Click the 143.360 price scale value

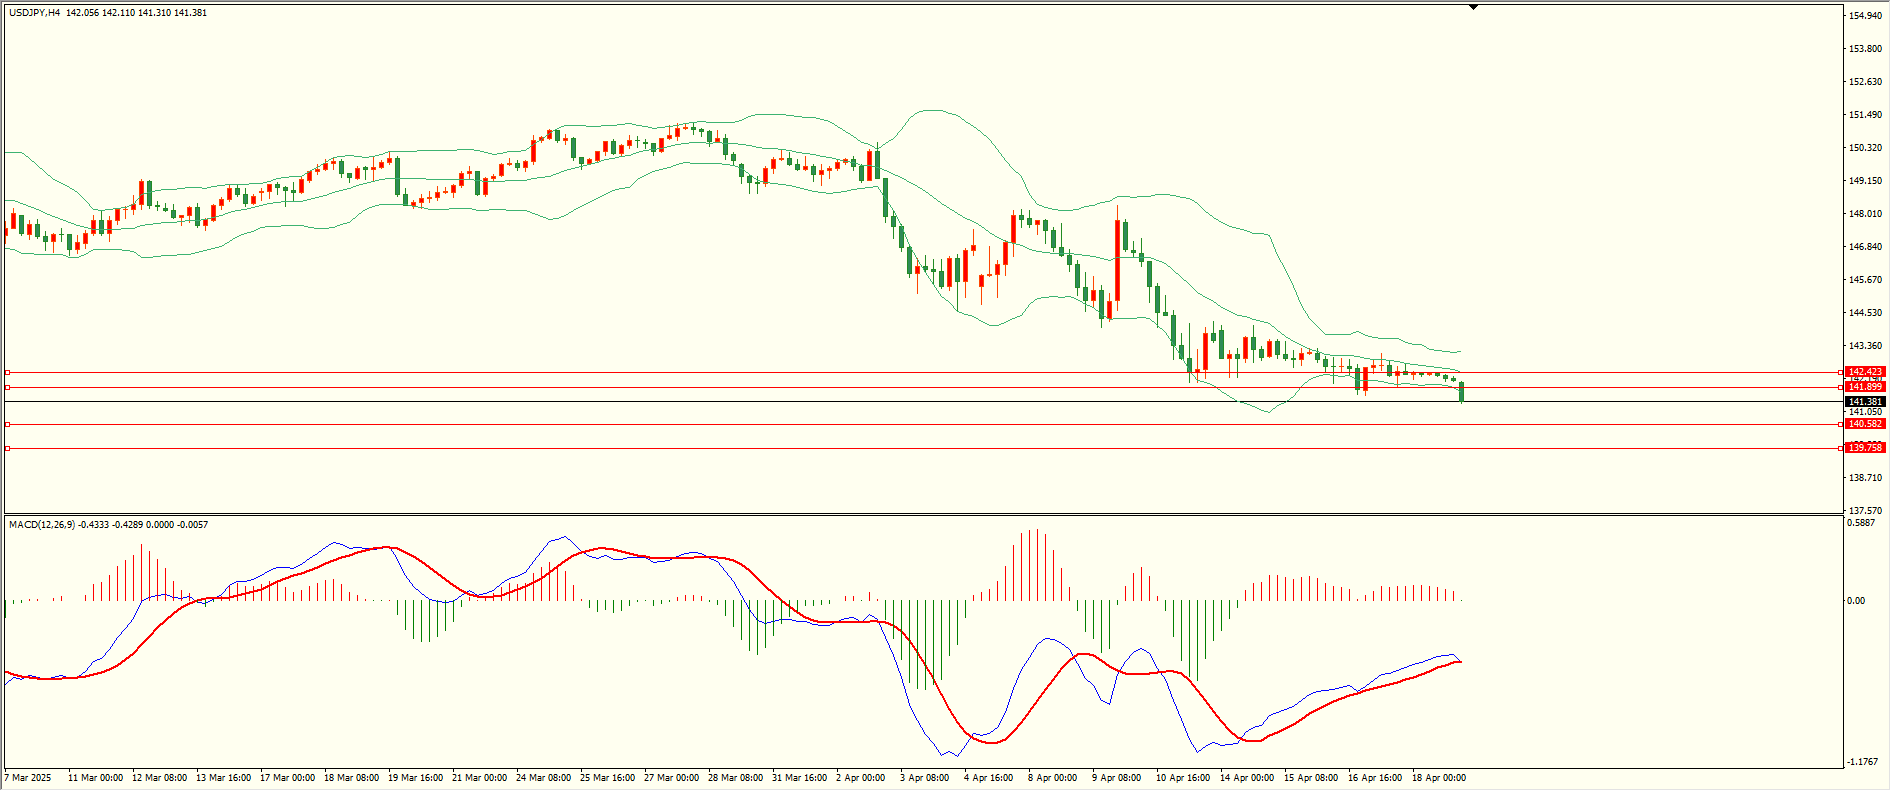click(1865, 346)
